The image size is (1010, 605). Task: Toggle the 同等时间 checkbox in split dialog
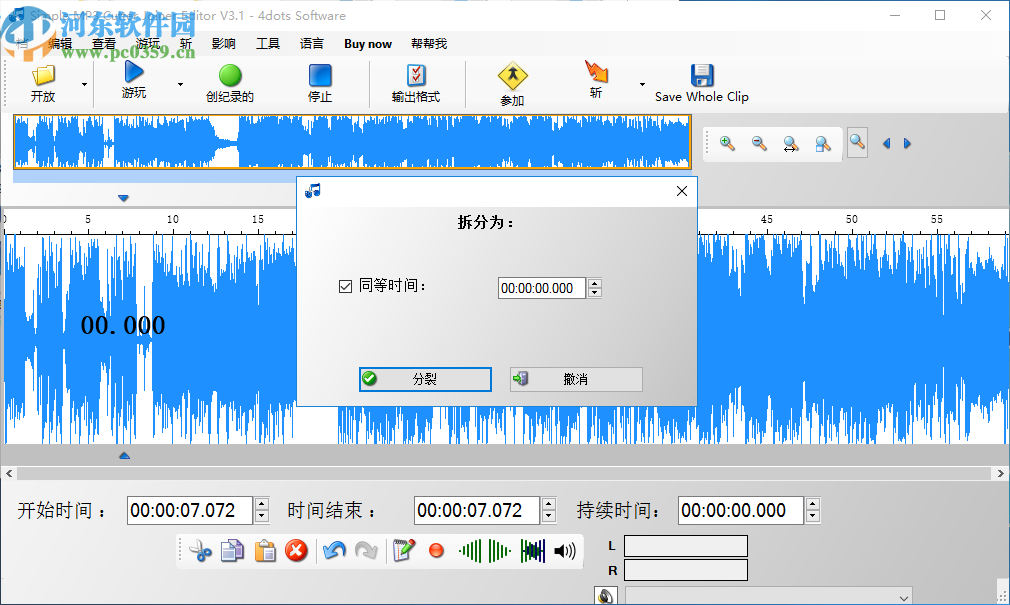point(347,287)
